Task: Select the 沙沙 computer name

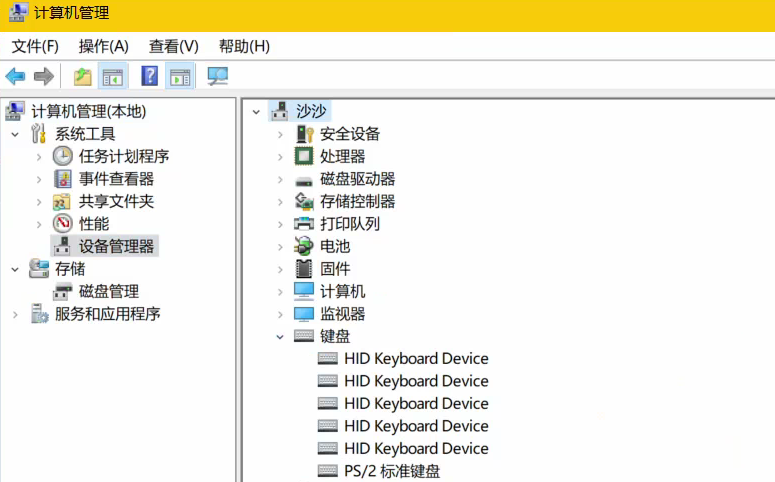Action: pyautogui.click(x=311, y=111)
